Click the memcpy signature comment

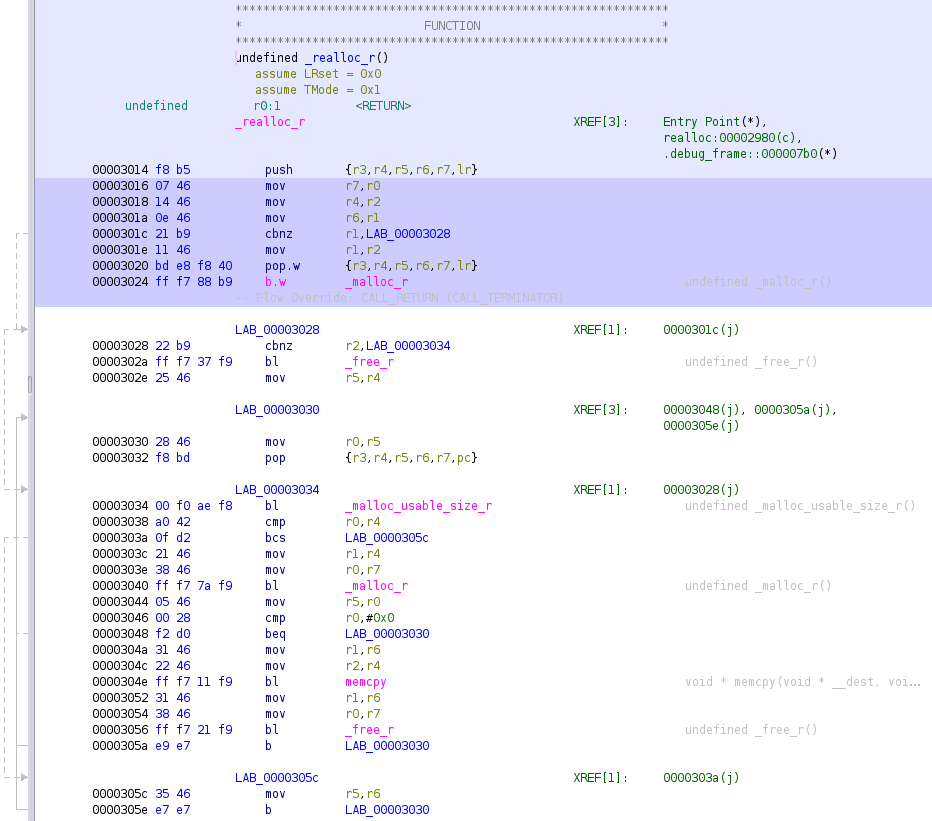802,682
